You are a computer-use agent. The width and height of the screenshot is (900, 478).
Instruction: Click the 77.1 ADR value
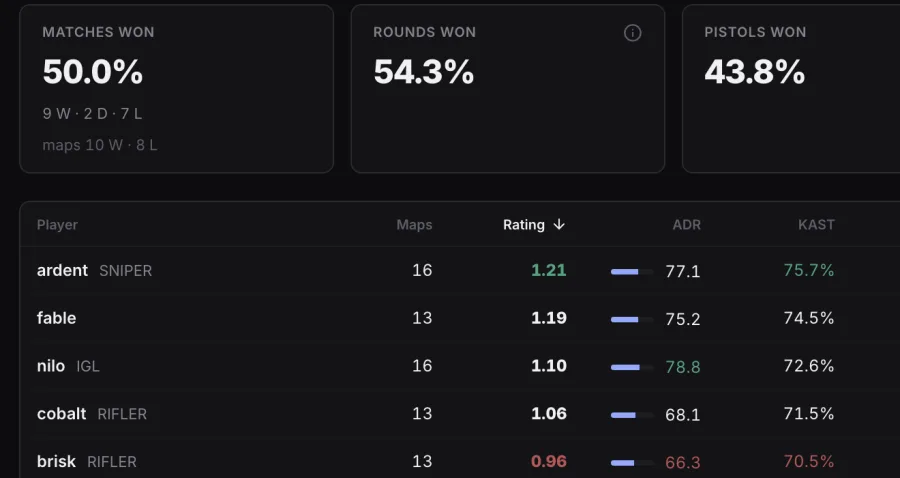[682, 271]
